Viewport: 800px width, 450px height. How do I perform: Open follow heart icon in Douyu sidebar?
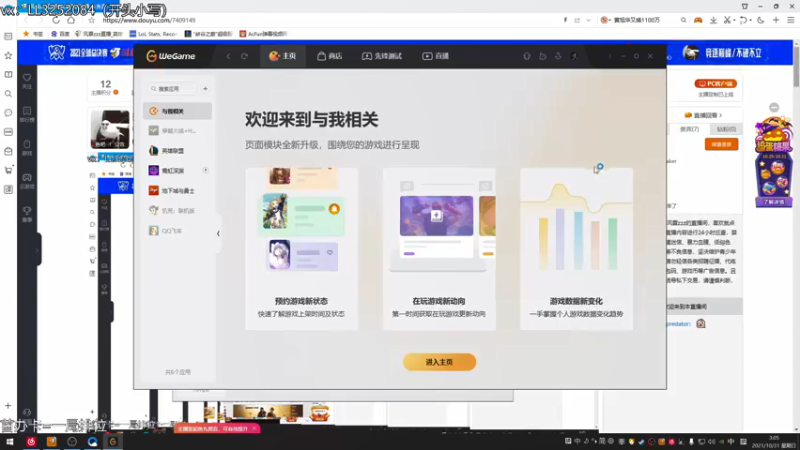coord(27,80)
